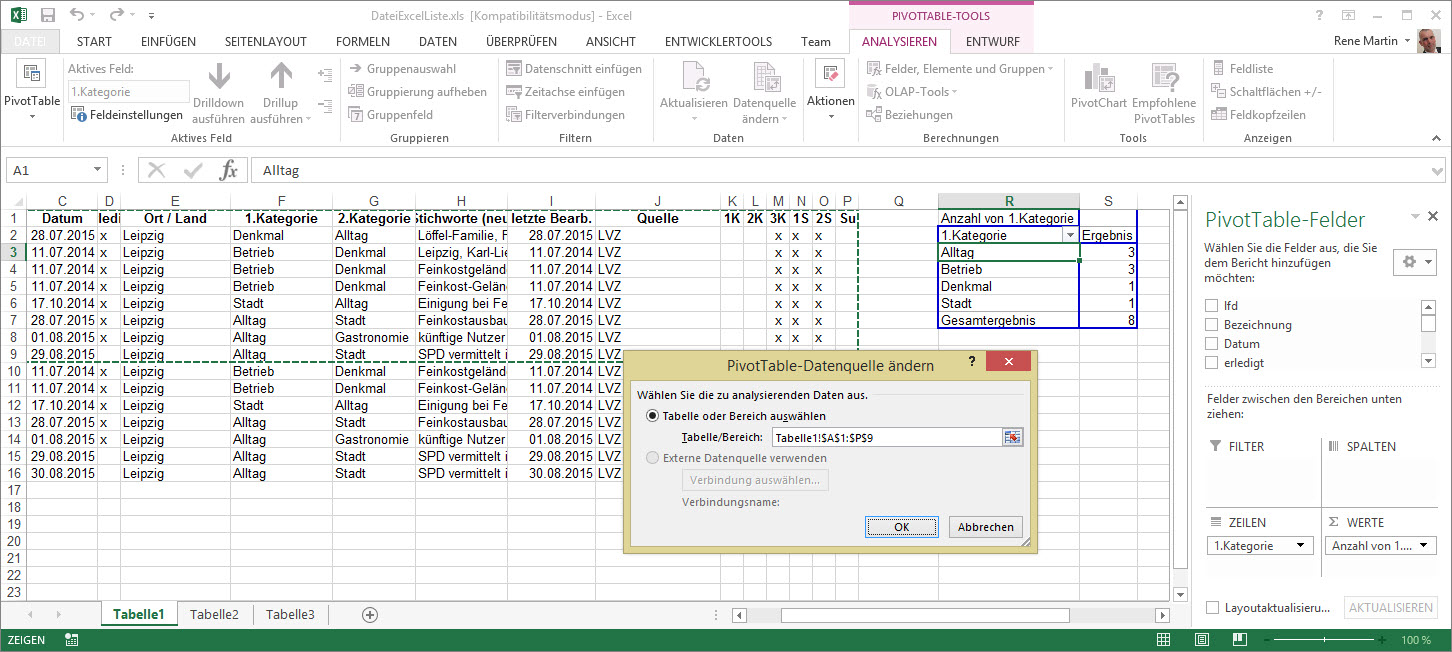The image size is (1452, 652).
Task: Open the Tabelle2 sheet tab
Action: pyautogui.click(x=214, y=614)
